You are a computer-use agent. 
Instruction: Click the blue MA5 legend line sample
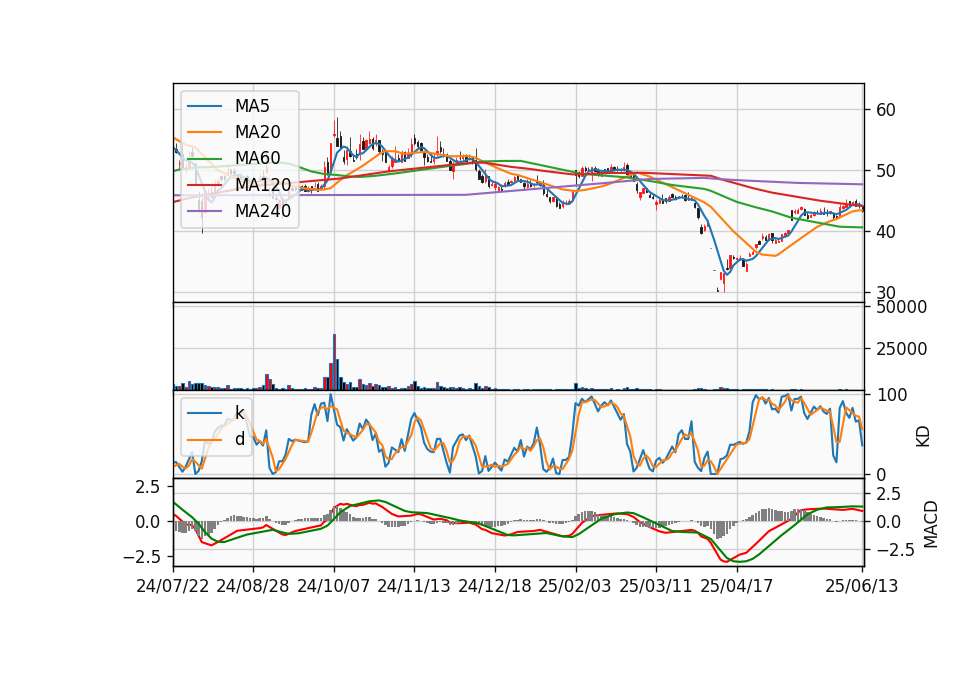pyautogui.click(x=204, y=106)
